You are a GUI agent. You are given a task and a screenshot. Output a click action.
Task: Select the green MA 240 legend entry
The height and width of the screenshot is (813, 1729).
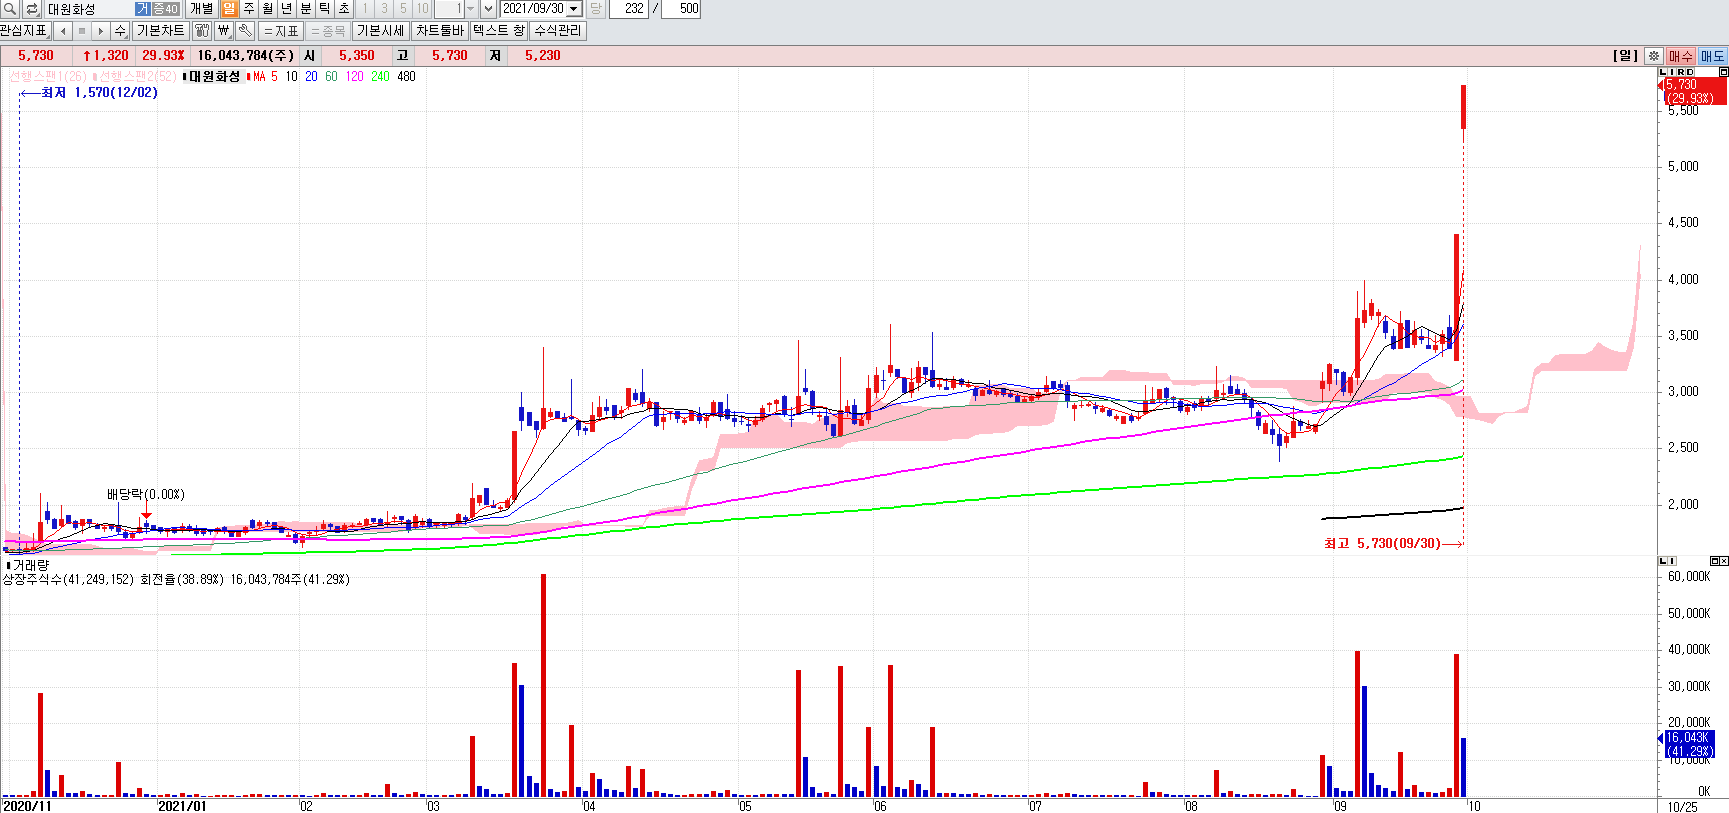point(380,76)
